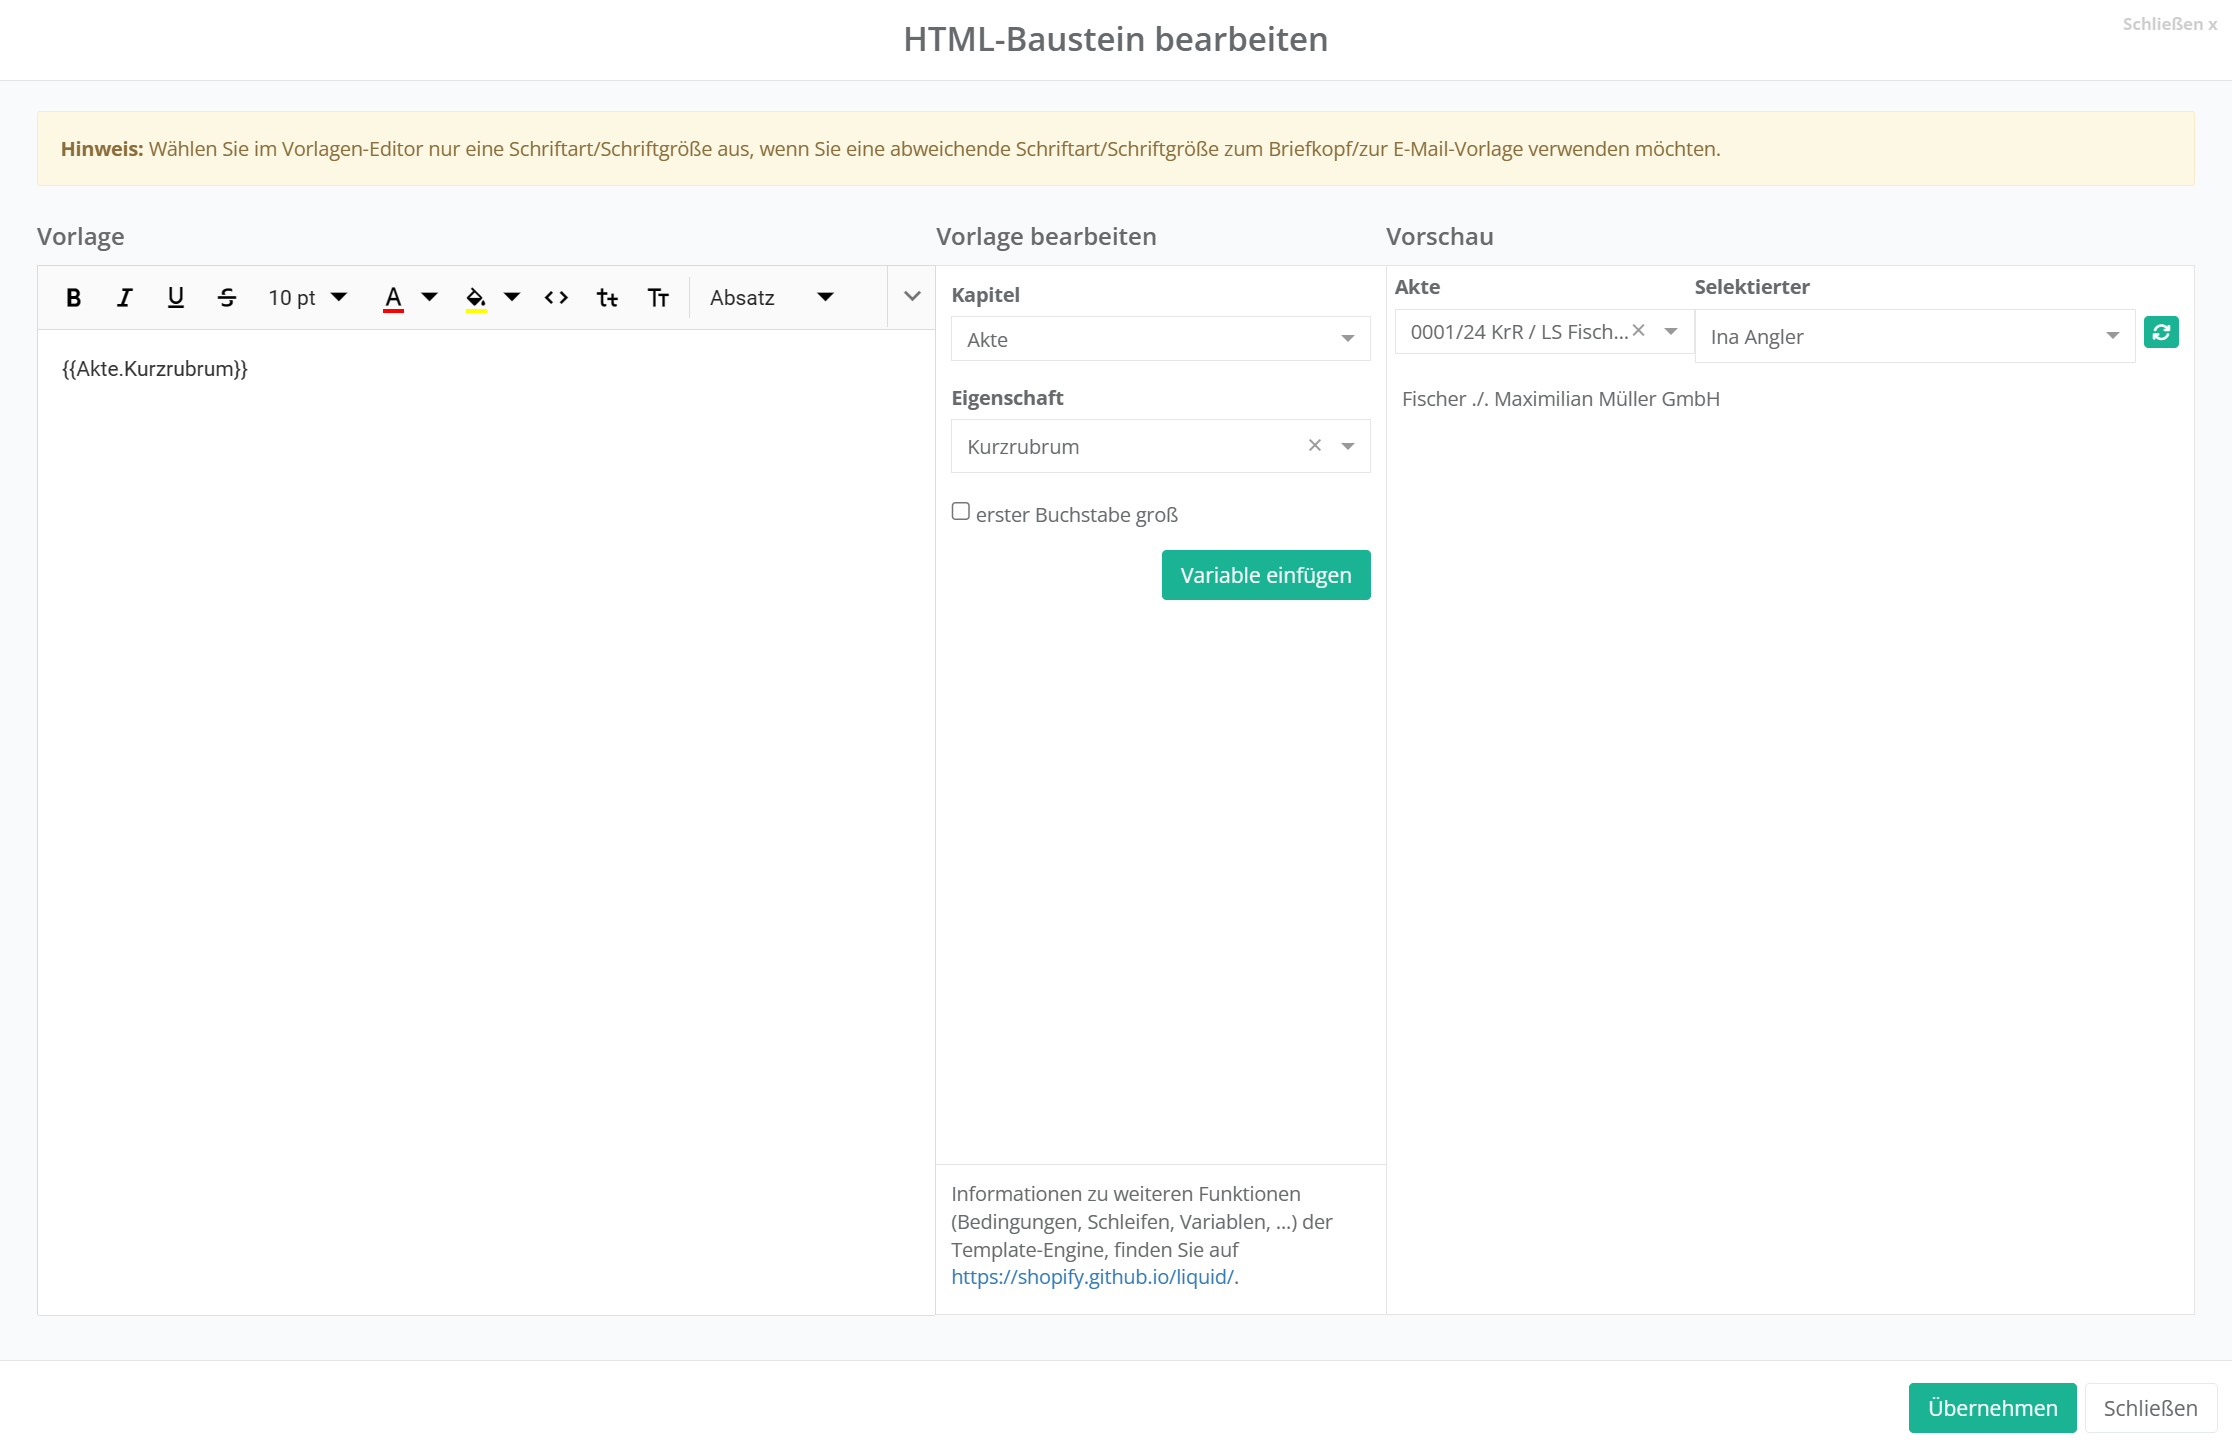Clear the Kurzrubrum Eigenschaft selection
The width and height of the screenshot is (2232, 1454).
1315,446
